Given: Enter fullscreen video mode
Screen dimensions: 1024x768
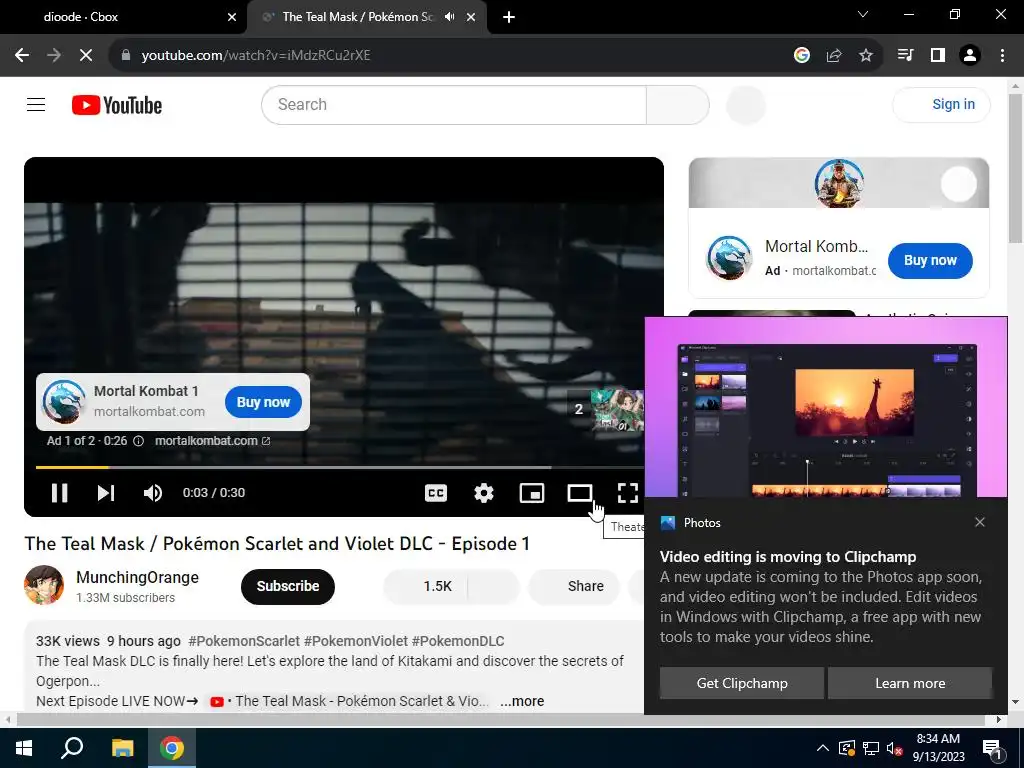Looking at the screenshot, I should (x=628, y=493).
